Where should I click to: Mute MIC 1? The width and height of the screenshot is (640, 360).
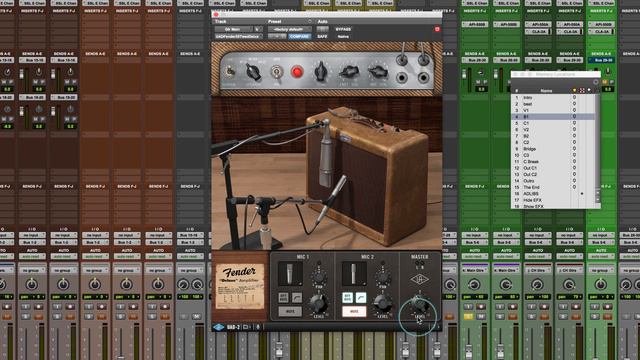pos(290,311)
